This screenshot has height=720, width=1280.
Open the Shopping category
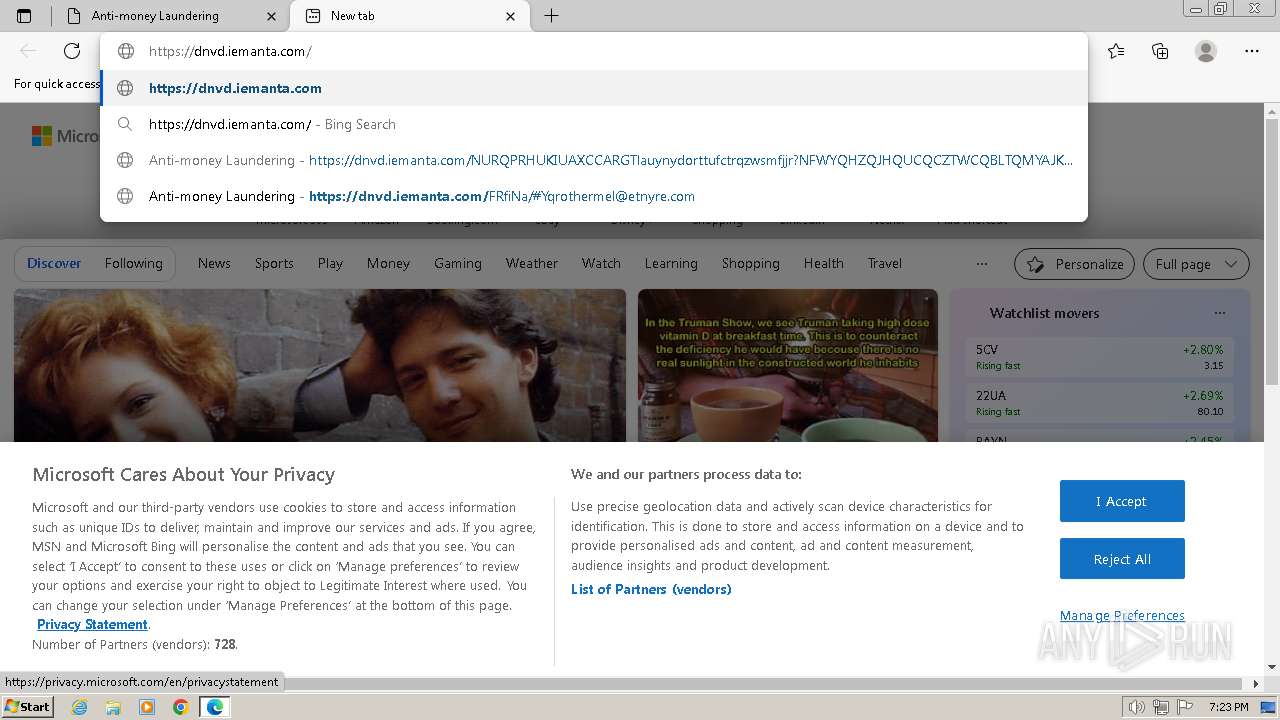click(x=750, y=264)
